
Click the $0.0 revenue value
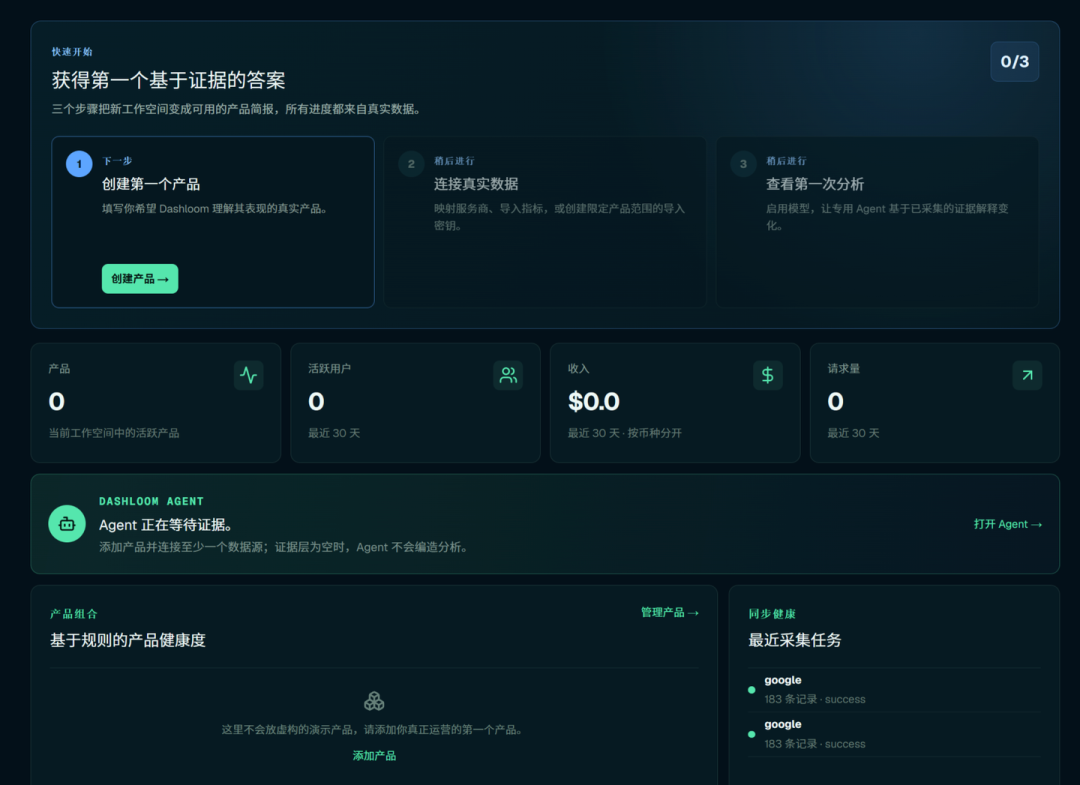pyautogui.click(x=594, y=401)
